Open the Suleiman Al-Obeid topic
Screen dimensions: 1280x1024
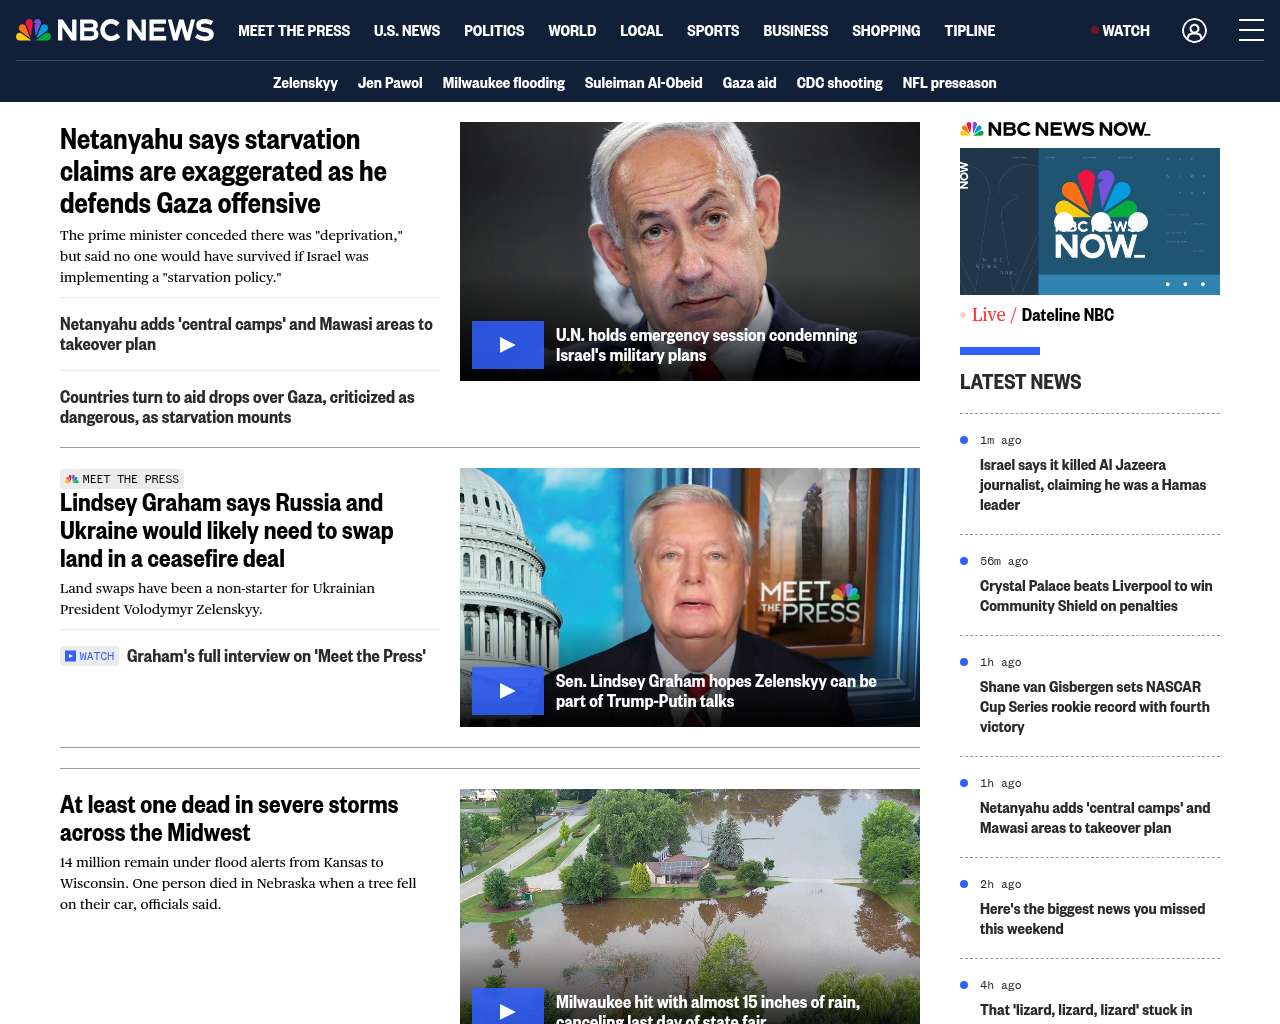coord(644,83)
